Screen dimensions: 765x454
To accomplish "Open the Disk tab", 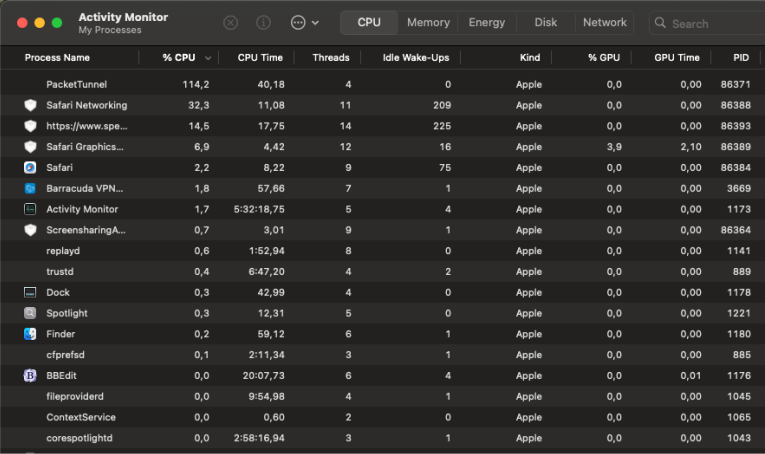I will (x=545, y=22).
